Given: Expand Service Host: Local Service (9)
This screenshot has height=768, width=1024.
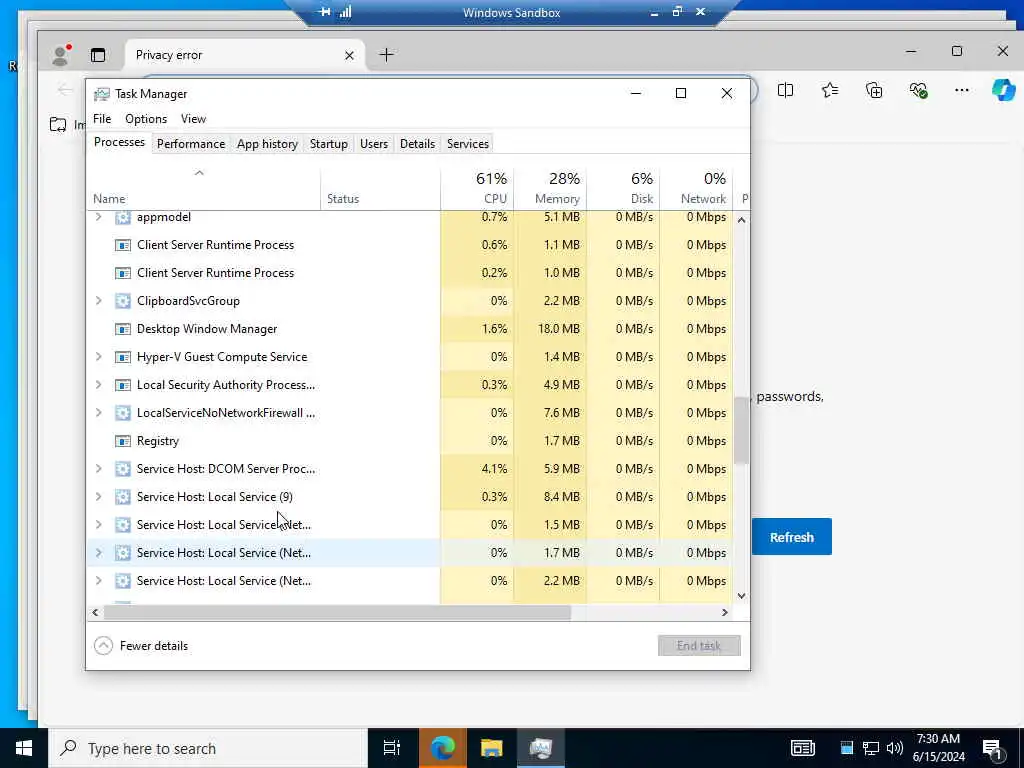Looking at the screenshot, I should (99, 496).
